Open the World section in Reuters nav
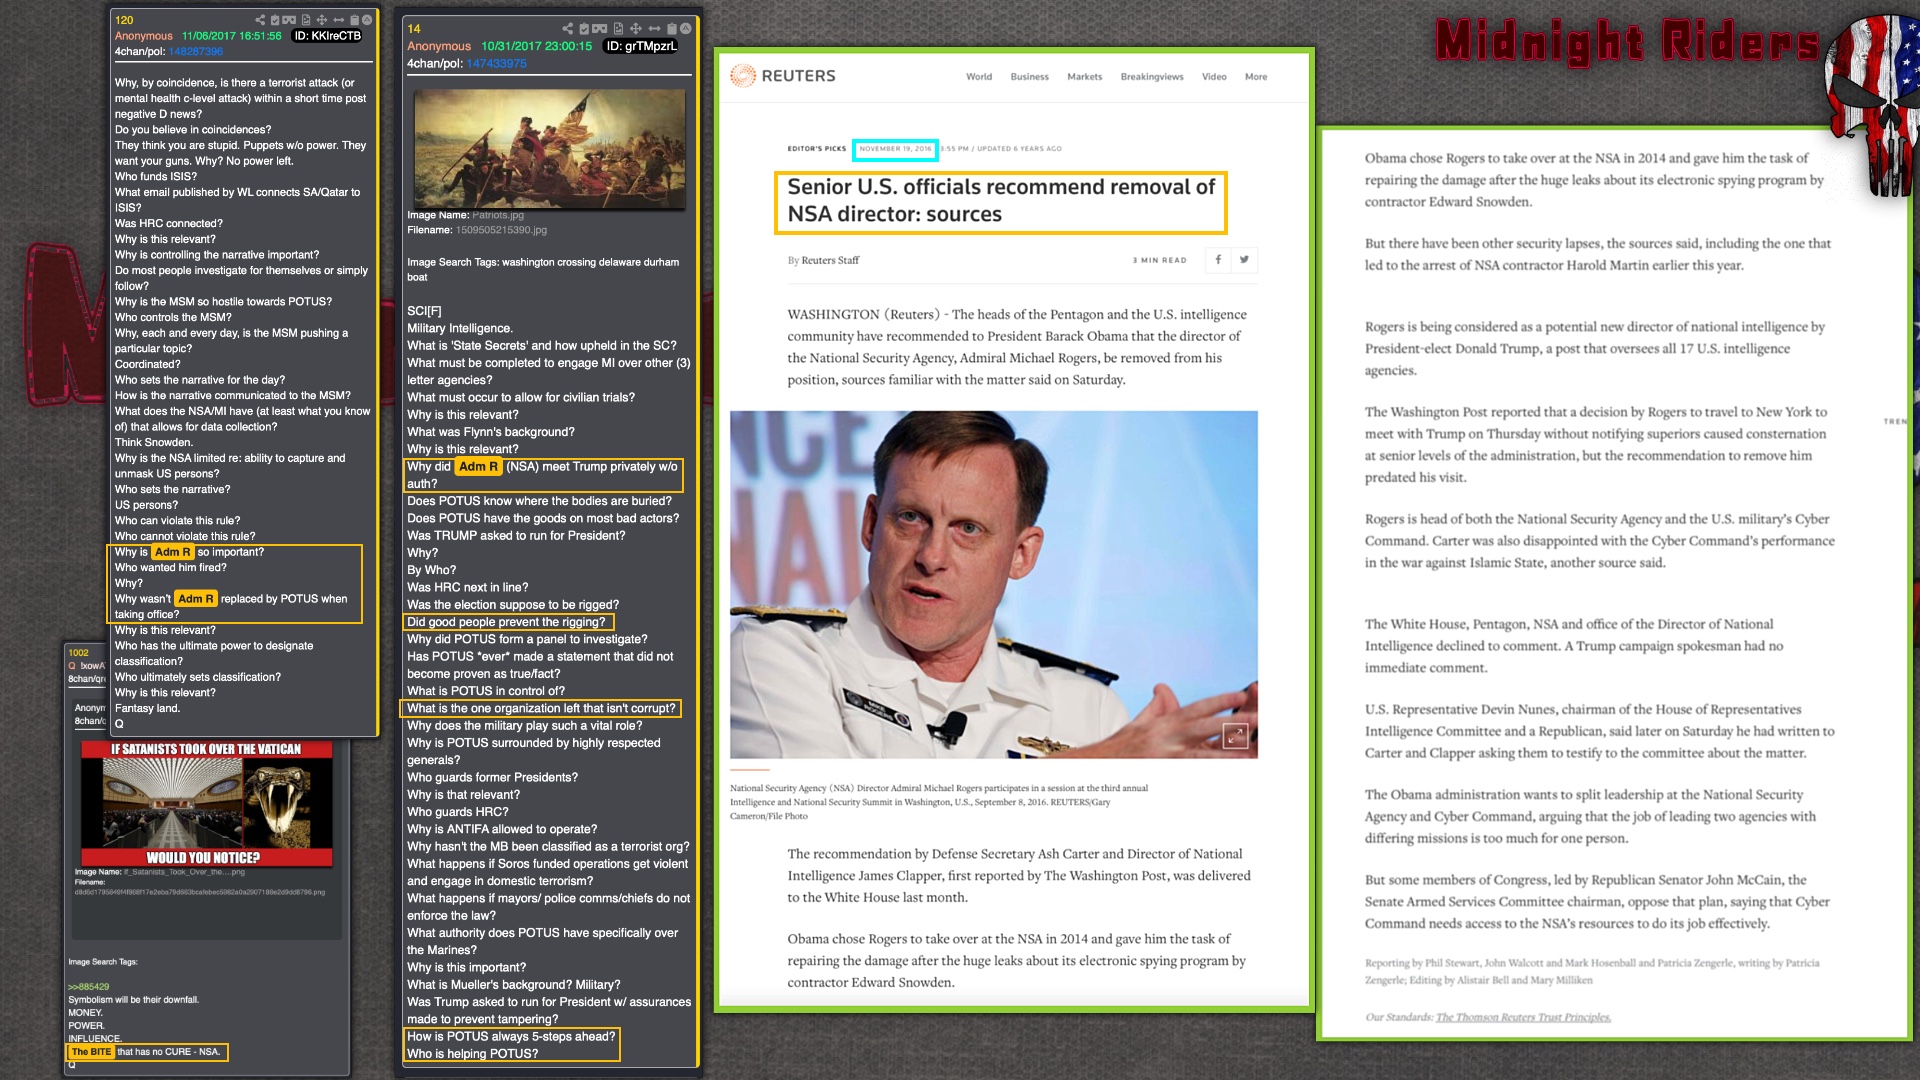The image size is (1920, 1080). [x=979, y=77]
